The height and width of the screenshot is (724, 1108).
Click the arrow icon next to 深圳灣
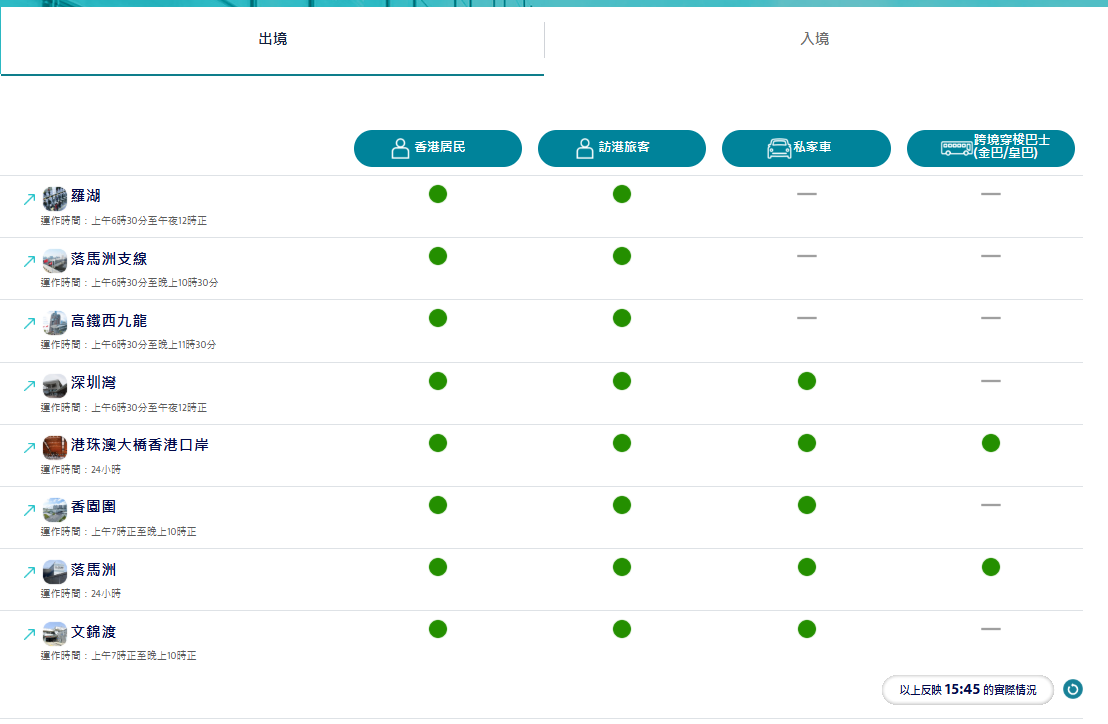coord(29,386)
